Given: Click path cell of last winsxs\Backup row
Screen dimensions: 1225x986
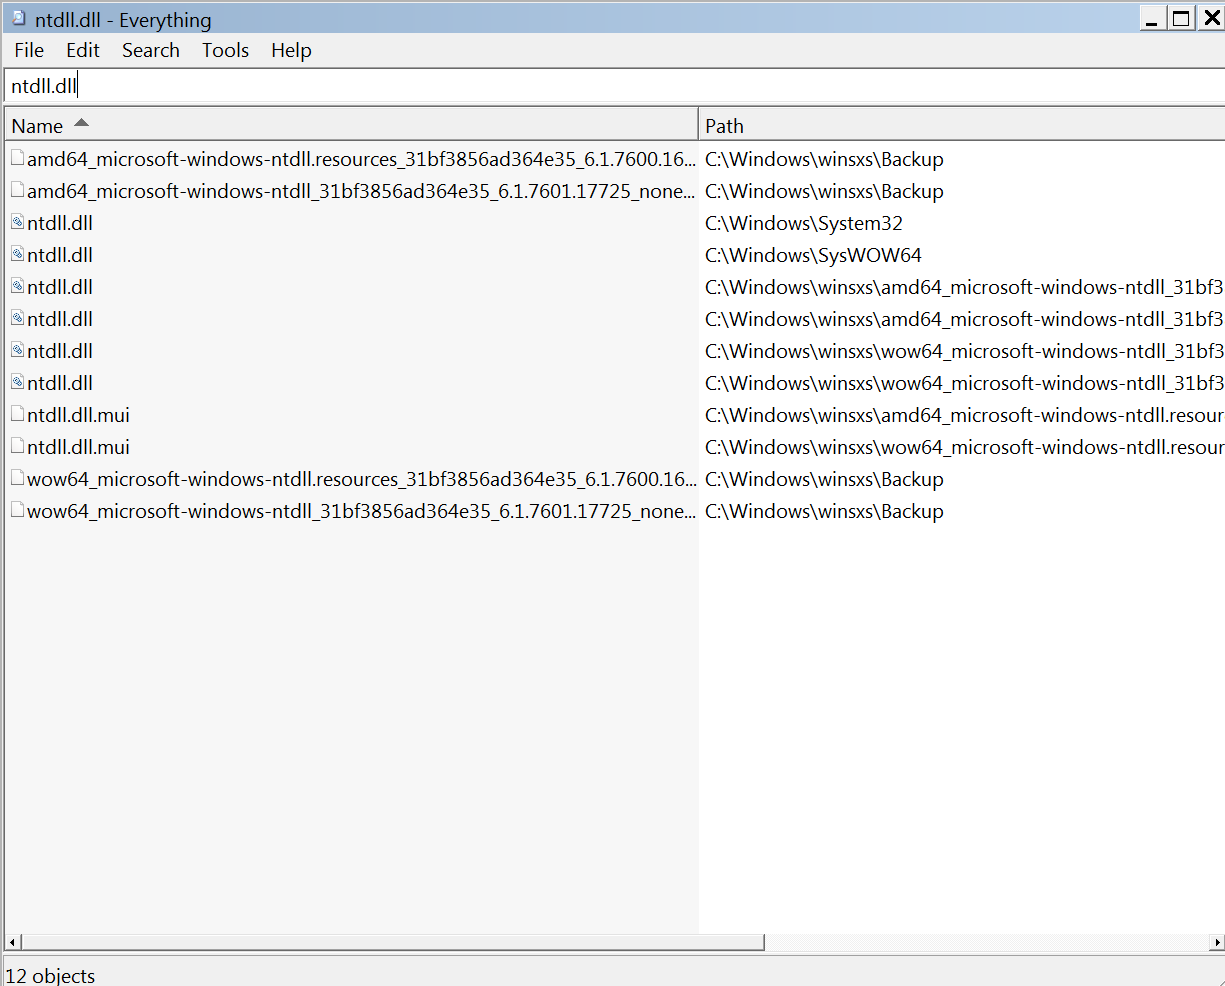Looking at the screenshot, I should [x=824, y=511].
